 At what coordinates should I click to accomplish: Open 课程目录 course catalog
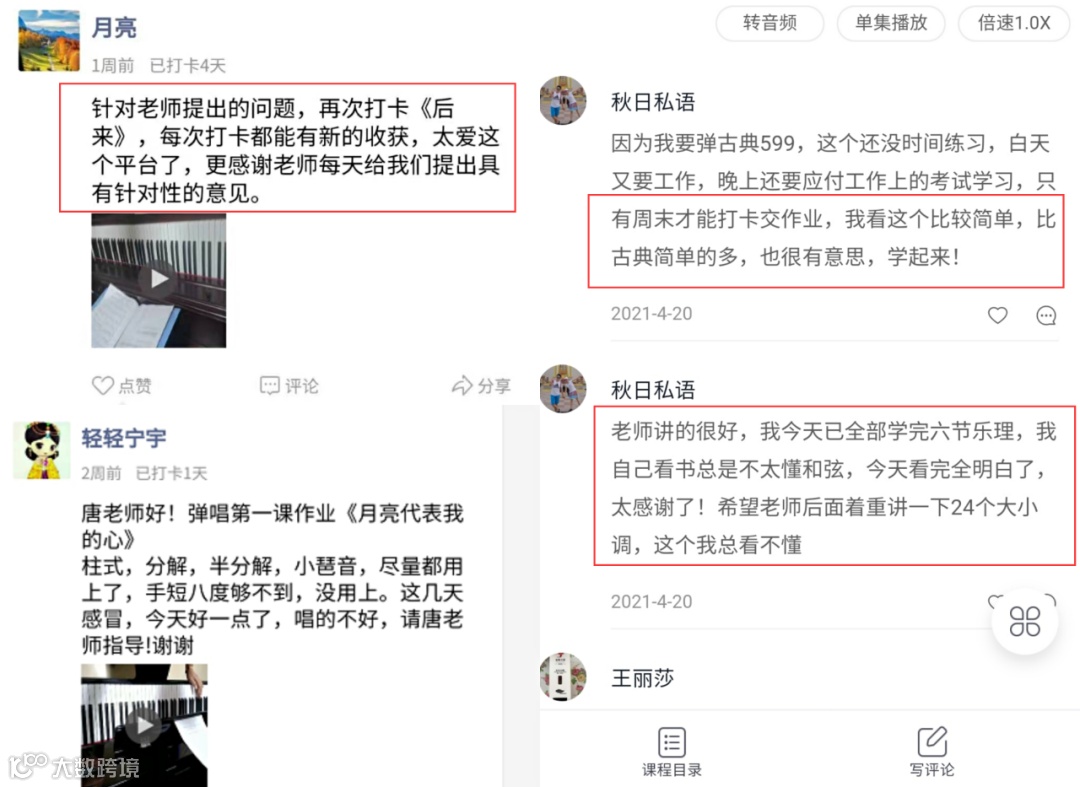672,752
